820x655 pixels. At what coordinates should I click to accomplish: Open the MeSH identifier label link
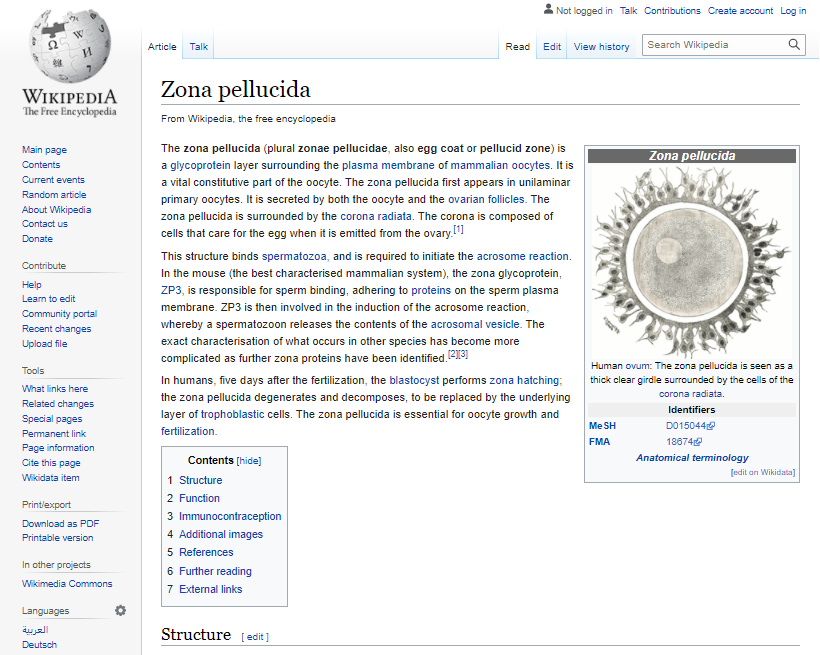pos(602,426)
